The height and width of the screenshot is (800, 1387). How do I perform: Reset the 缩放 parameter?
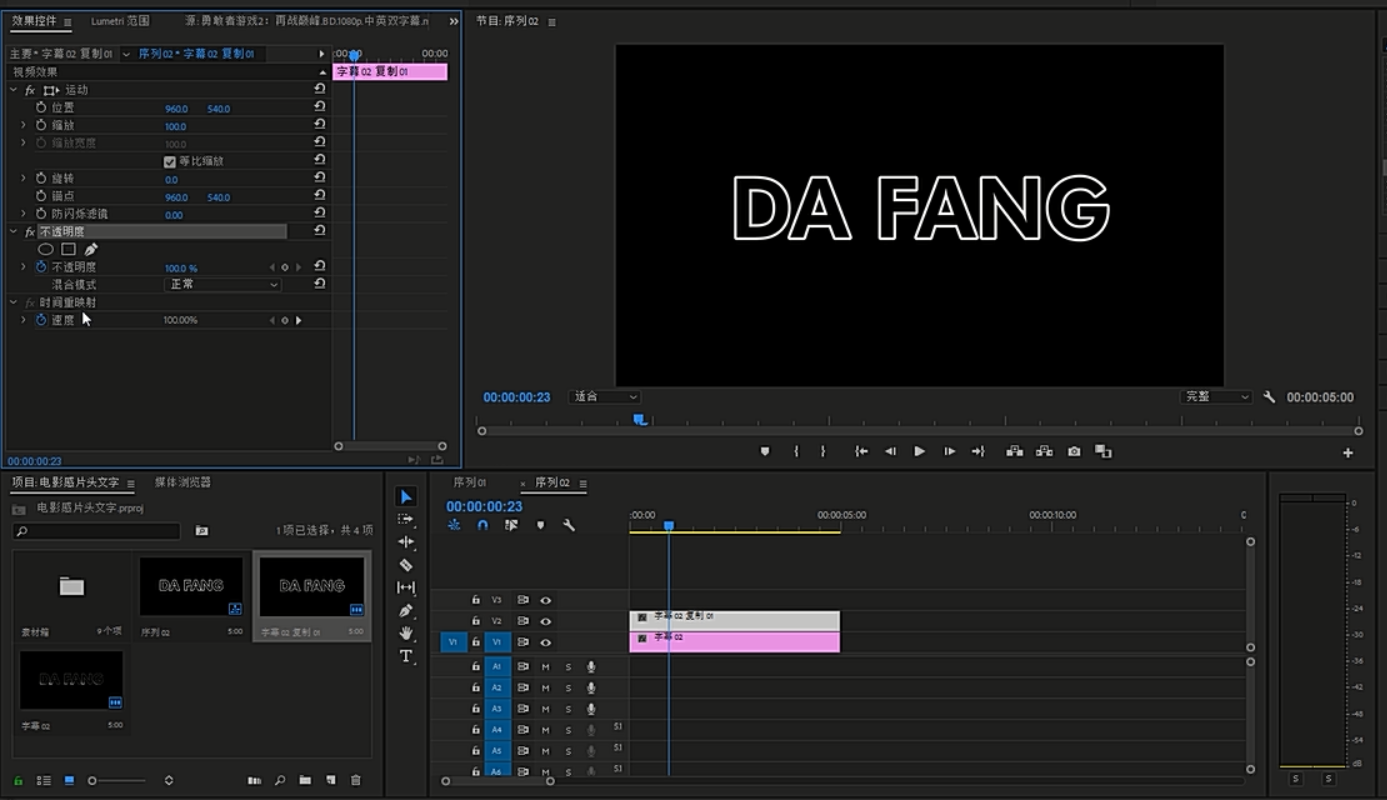click(319, 125)
